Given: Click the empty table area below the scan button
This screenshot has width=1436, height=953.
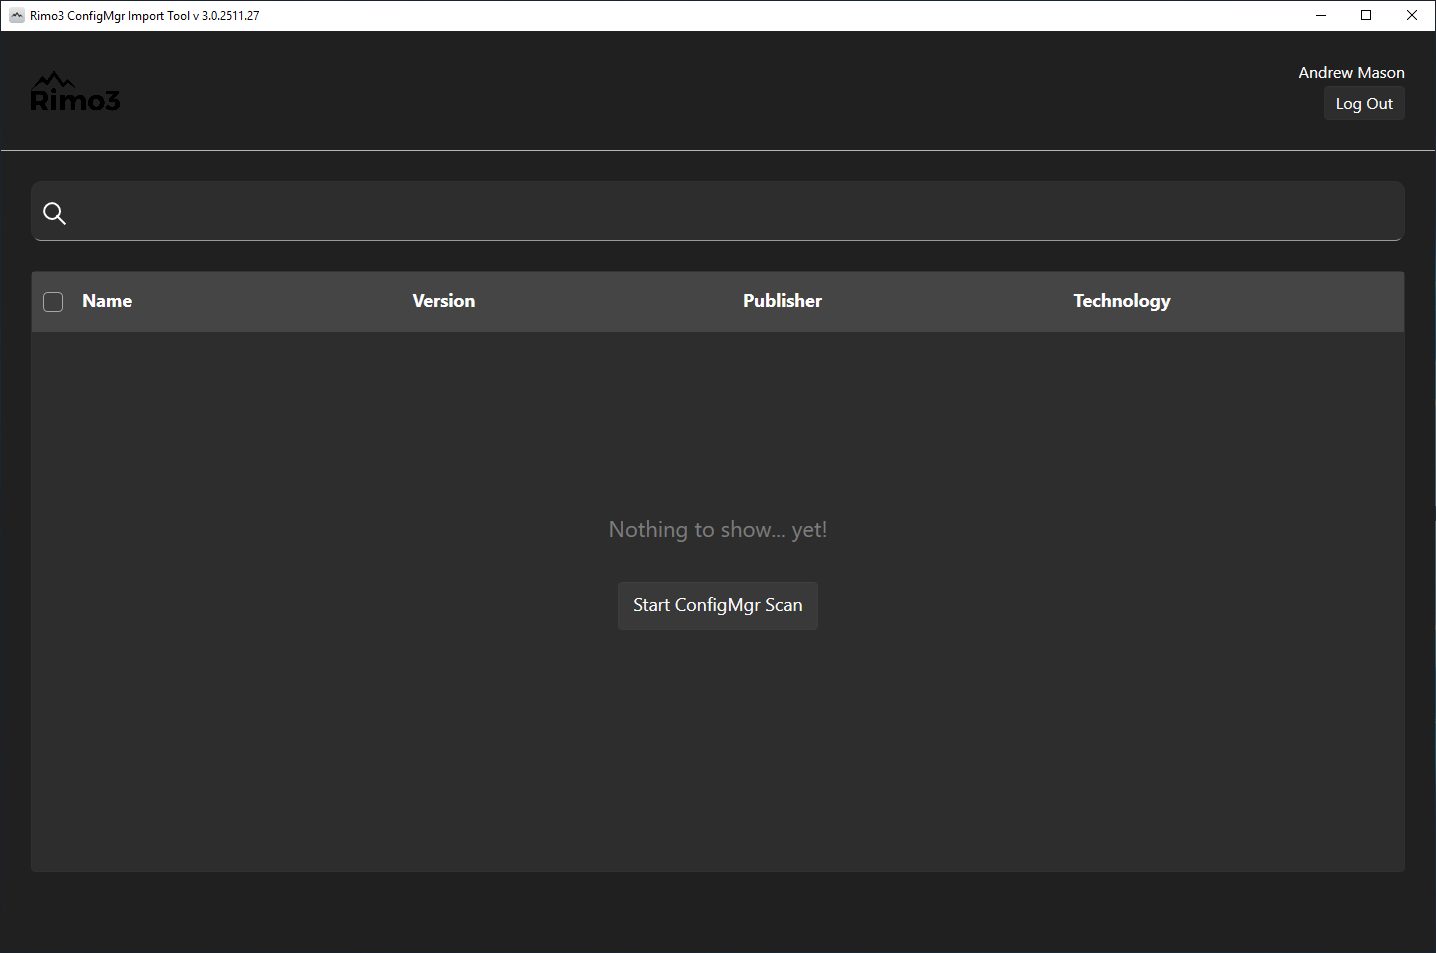Looking at the screenshot, I should [717, 760].
